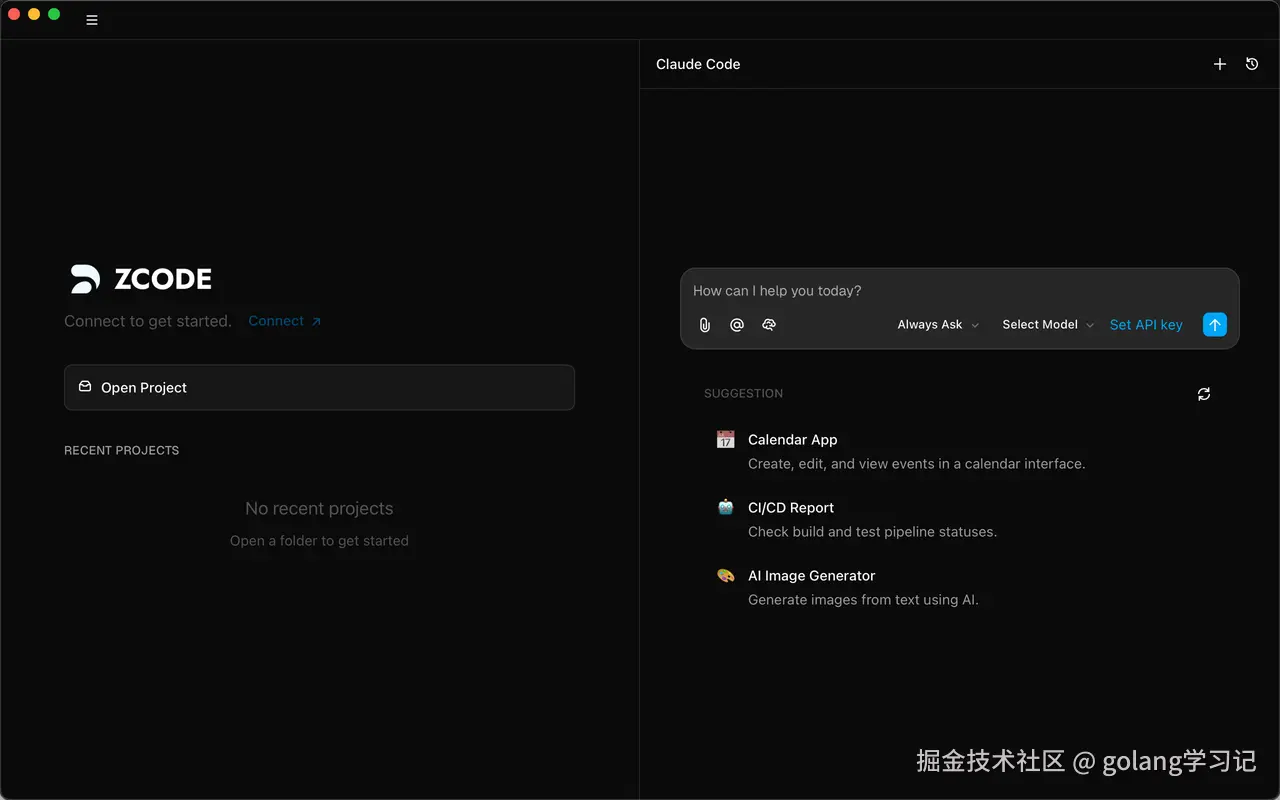Click the SUGGESTION heading
The width and height of the screenshot is (1280, 800).
pos(743,394)
